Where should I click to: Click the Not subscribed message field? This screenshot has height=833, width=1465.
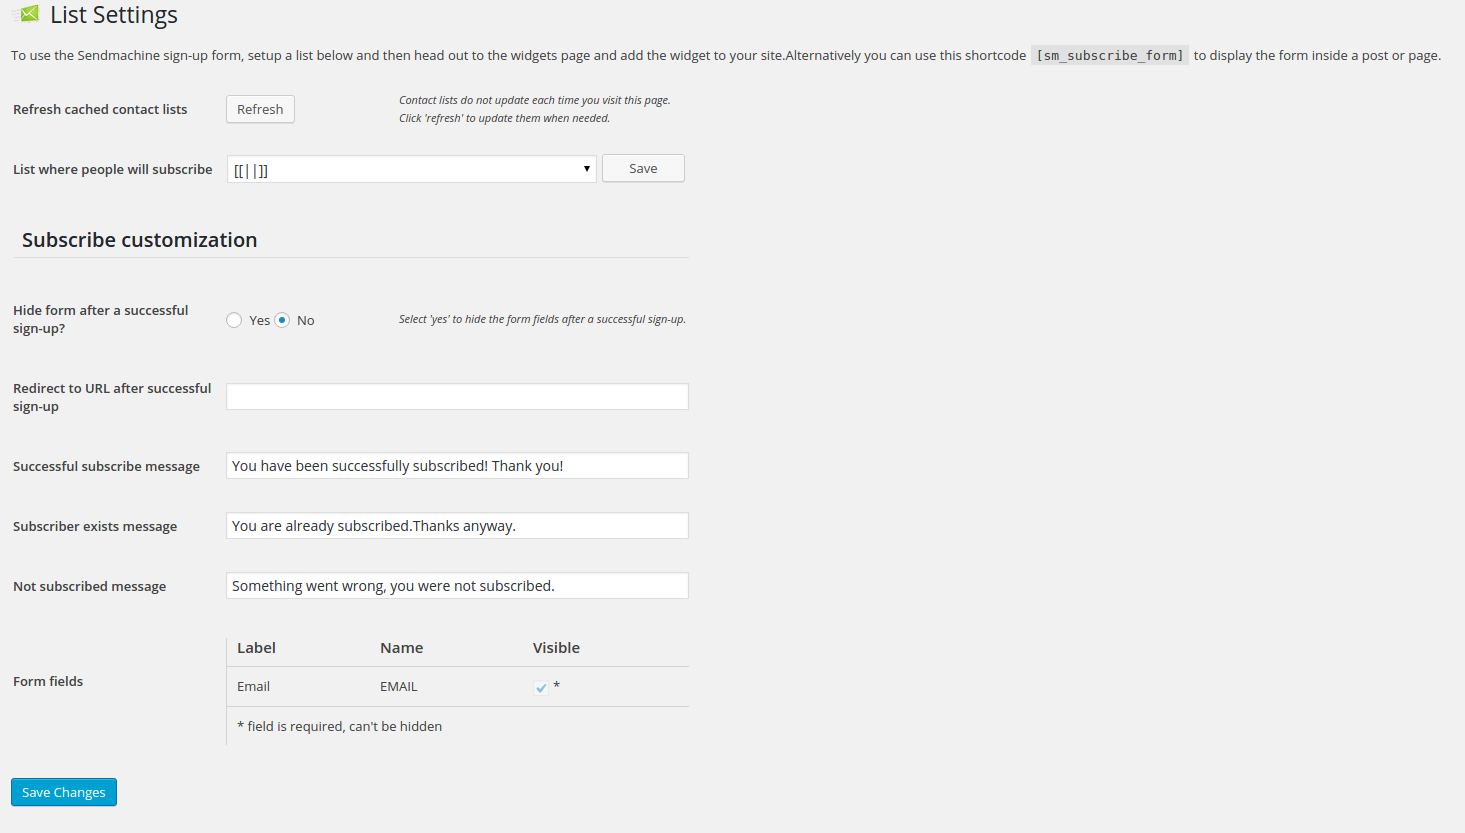pyautogui.click(x=457, y=586)
